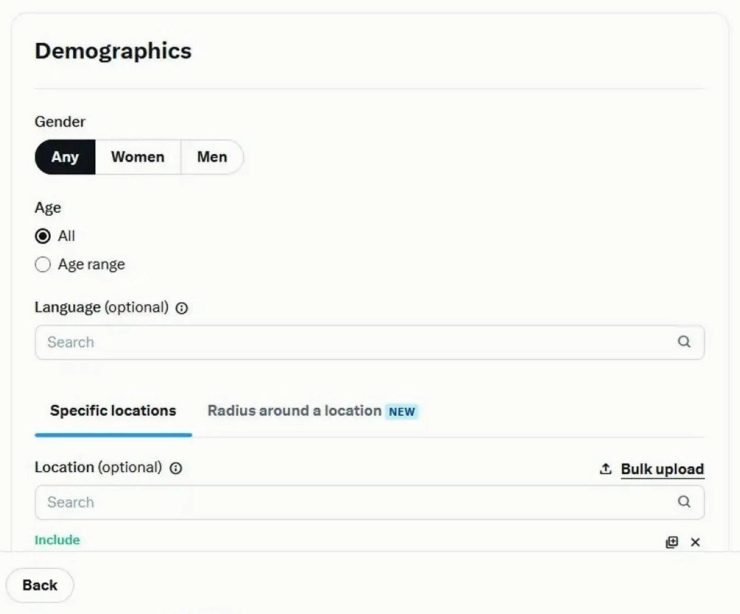Click the upload arrow icon beside Bulk upload
Viewport: 740px width, 614px height.
(x=605, y=469)
